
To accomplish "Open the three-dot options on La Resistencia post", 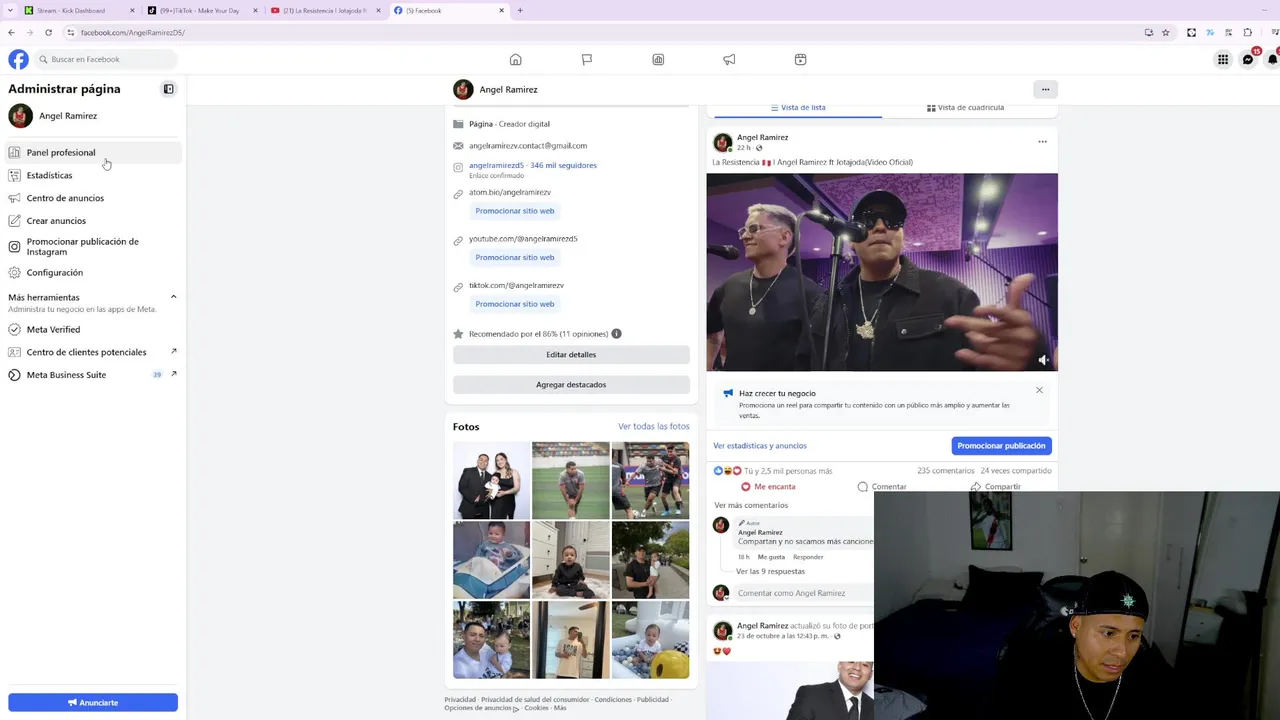I will [x=1042, y=141].
